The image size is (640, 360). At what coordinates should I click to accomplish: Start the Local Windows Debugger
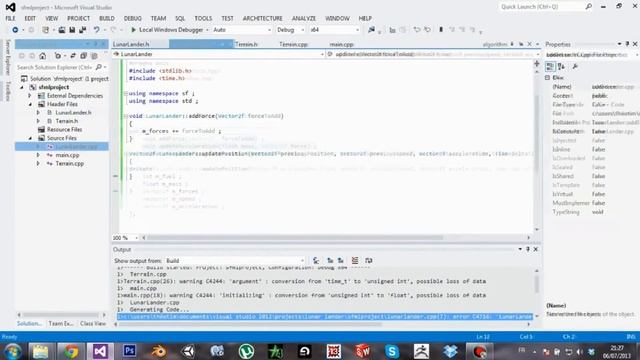point(167,30)
